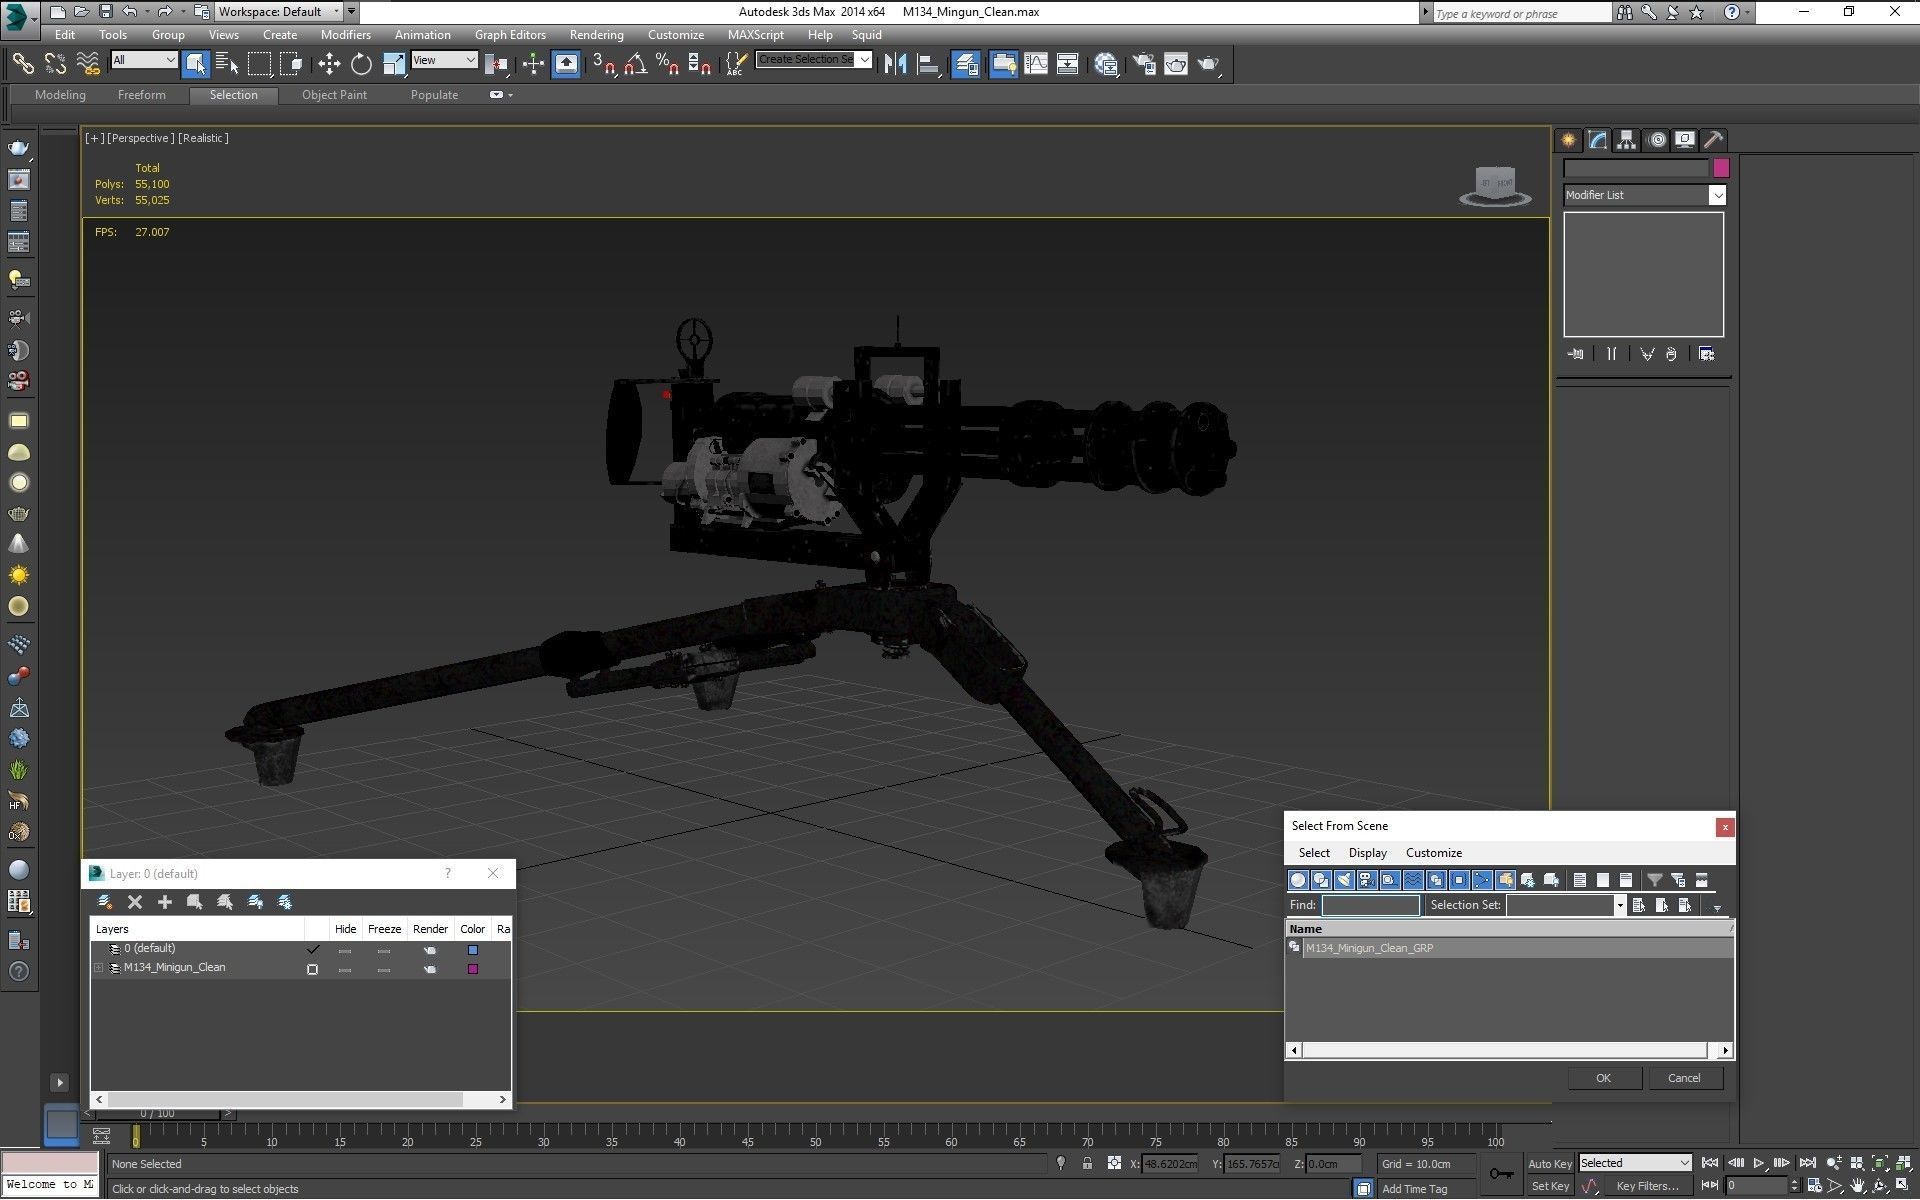Switch to the Object Paint ribbon tab
Screen dimensions: 1920x1200
334,95
